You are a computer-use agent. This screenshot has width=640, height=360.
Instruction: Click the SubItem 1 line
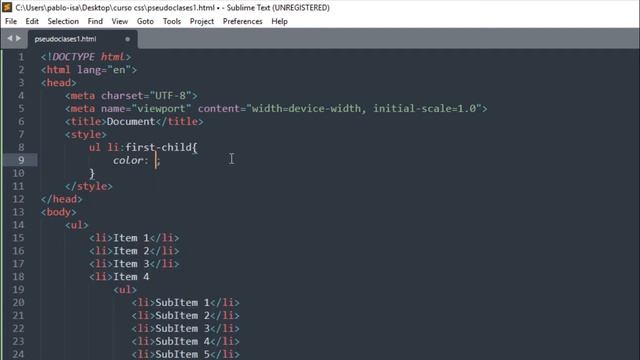pos(185,302)
